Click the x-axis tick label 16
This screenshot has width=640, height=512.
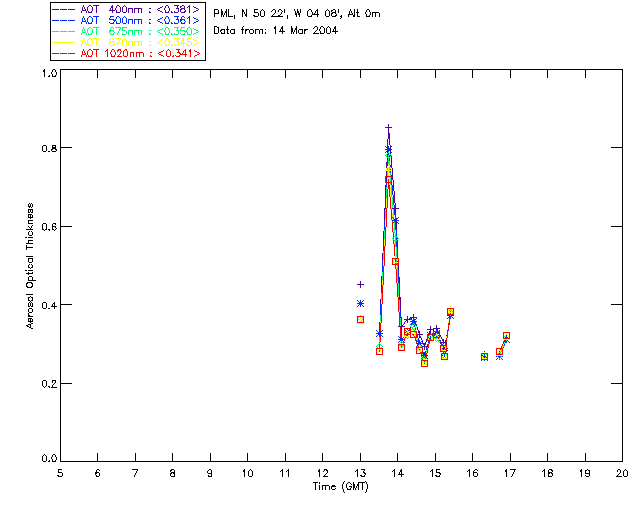[472, 473]
